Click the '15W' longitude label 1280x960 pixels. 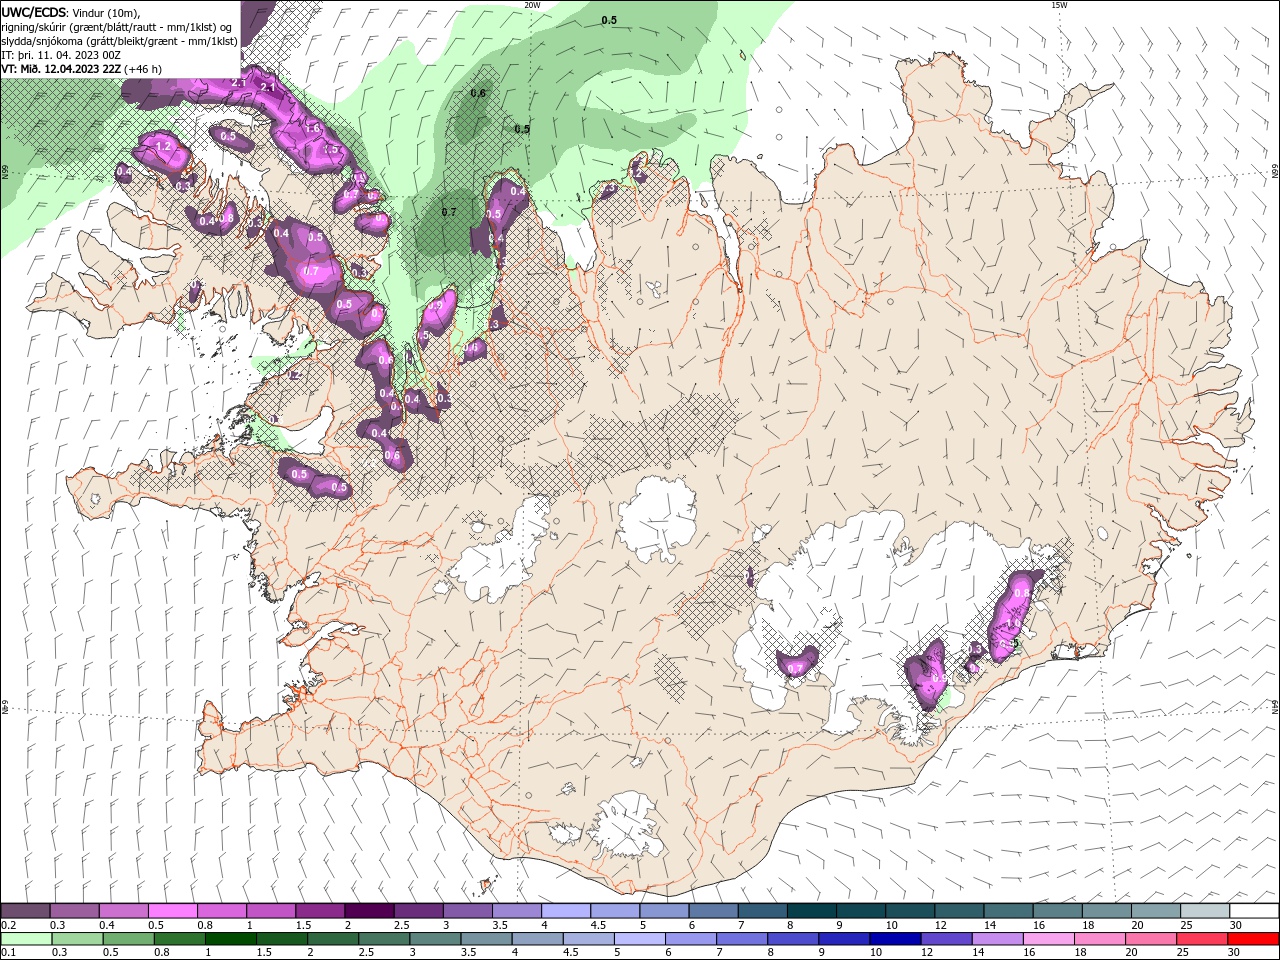pos(1059,5)
